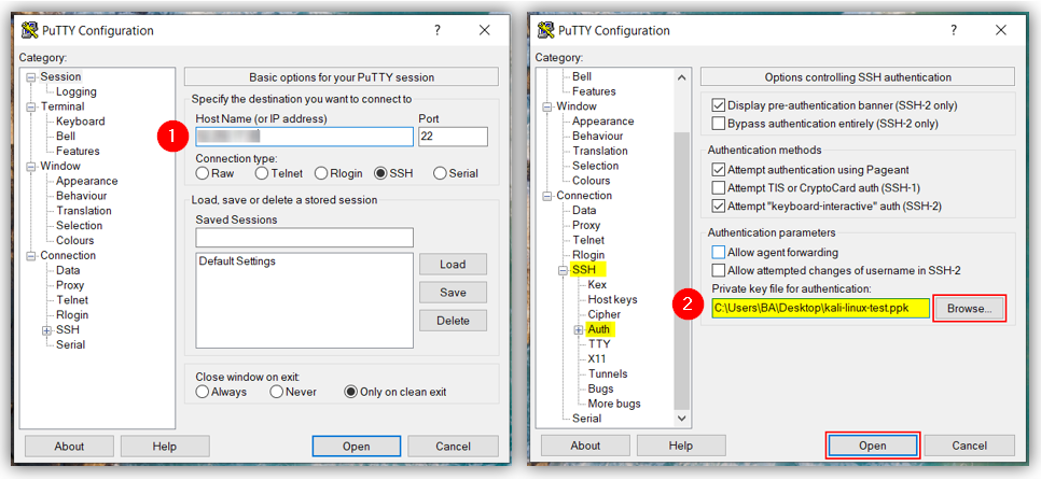Select Default Settings in sessions list
This screenshot has height=479, width=1041.
click(237, 262)
